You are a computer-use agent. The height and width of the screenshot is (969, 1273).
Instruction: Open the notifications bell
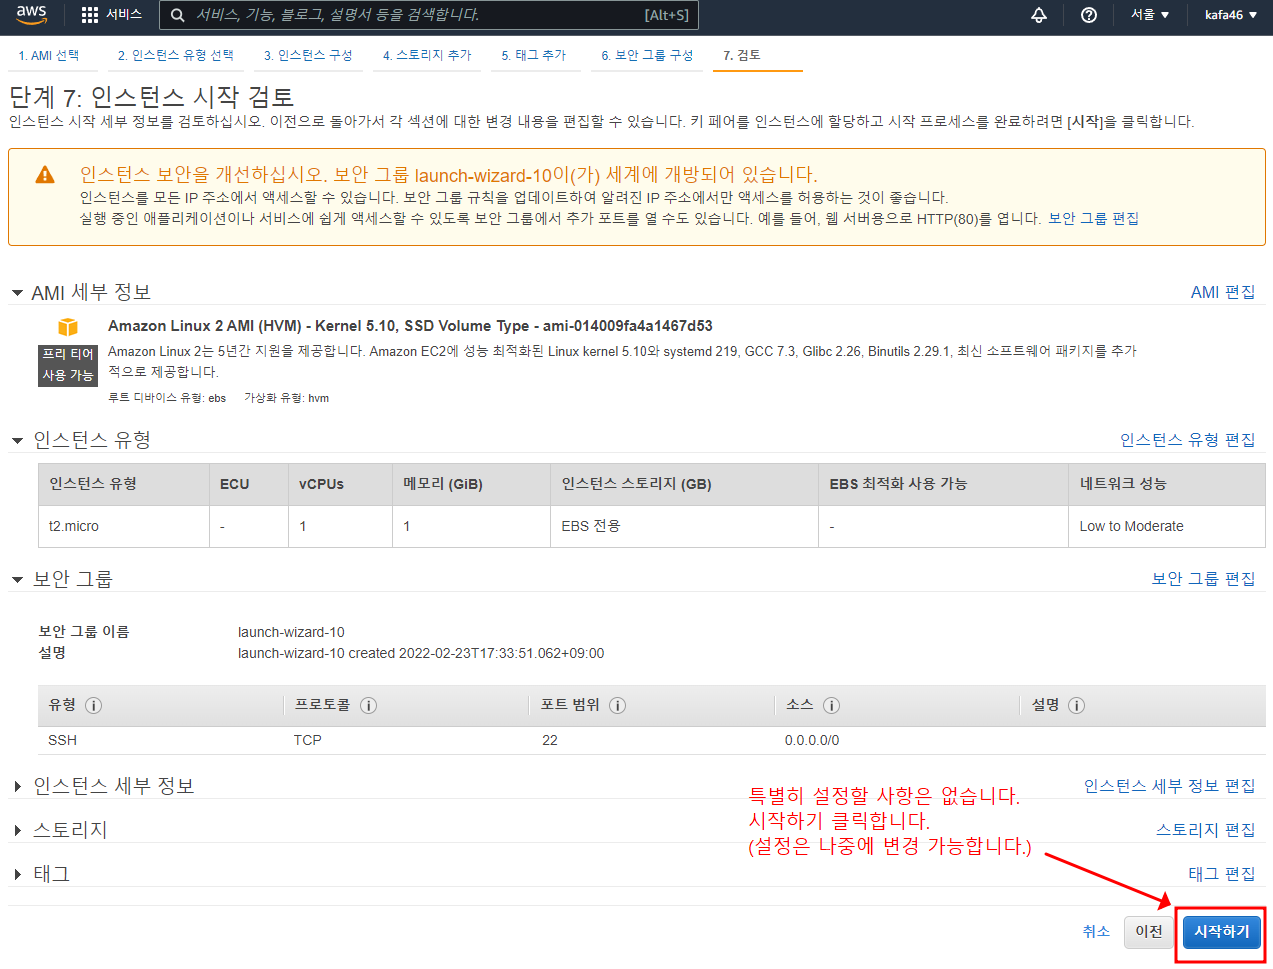pyautogui.click(x=1039, y=15)
